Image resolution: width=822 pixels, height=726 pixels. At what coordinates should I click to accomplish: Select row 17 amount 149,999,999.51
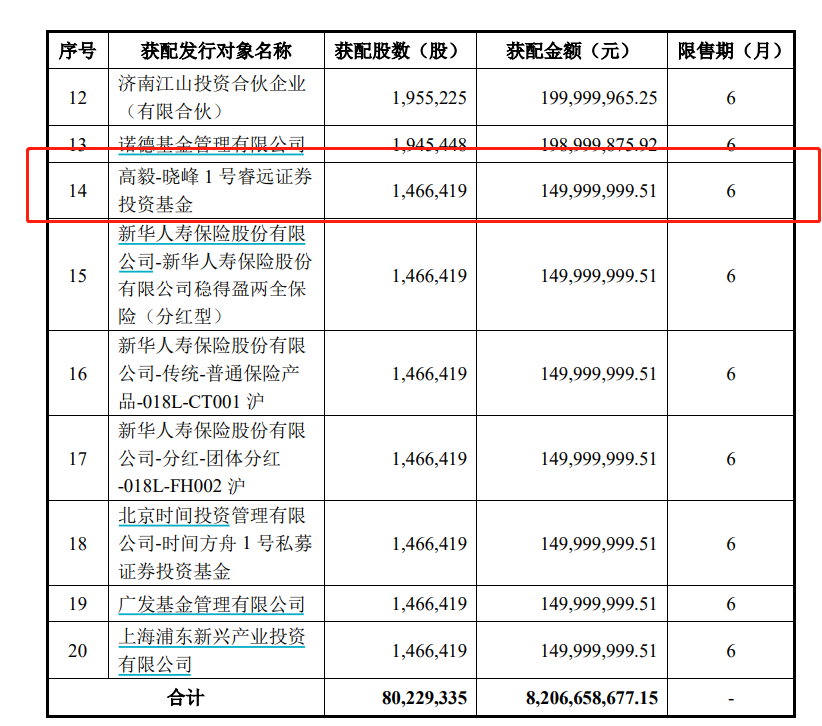point(599,459)
